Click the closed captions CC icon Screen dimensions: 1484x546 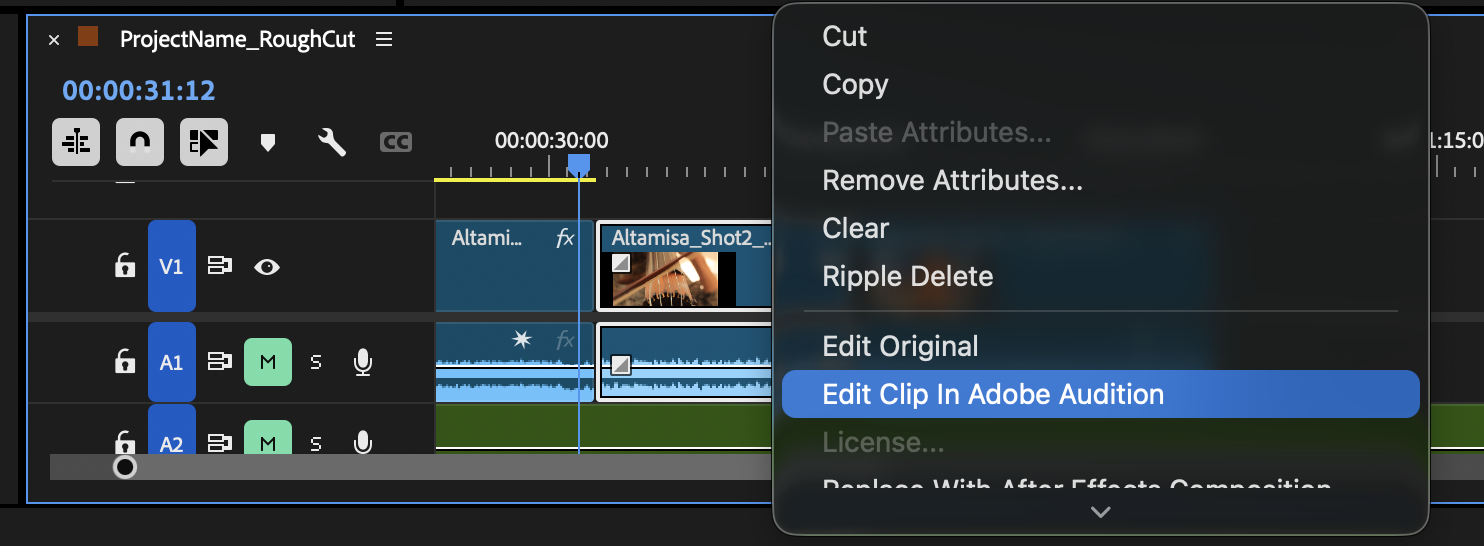pyautogui.click(x=396, y=143)
